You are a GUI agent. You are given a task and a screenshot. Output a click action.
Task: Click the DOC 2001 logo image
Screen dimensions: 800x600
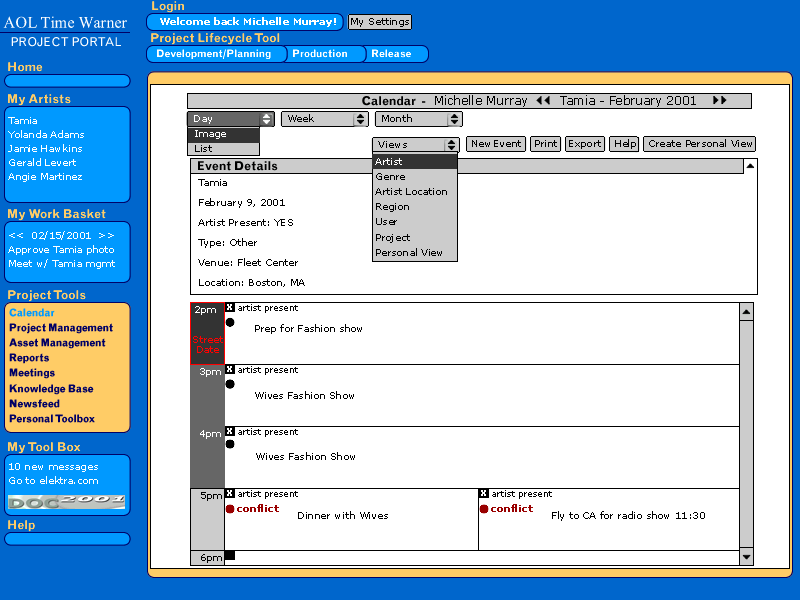[67, 499]
